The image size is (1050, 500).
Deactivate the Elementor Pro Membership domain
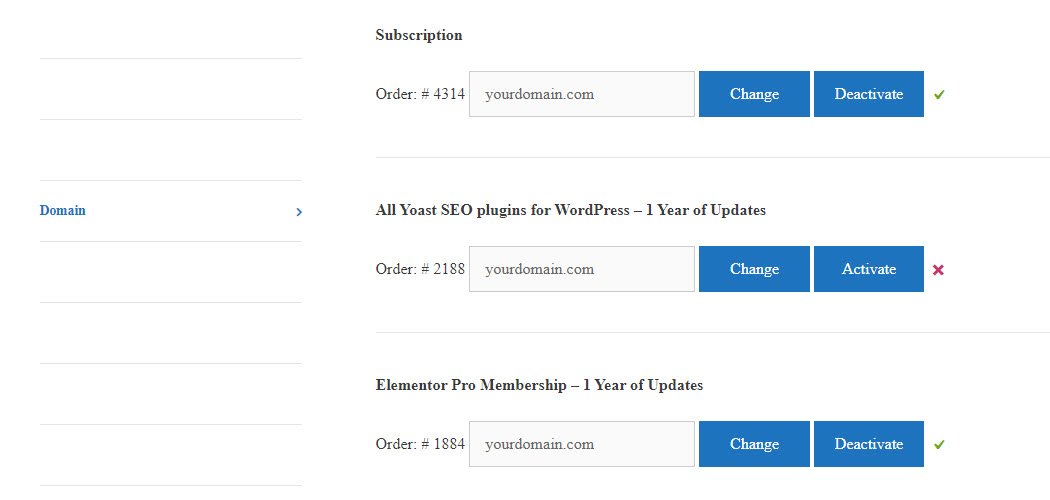coord(869,444)
